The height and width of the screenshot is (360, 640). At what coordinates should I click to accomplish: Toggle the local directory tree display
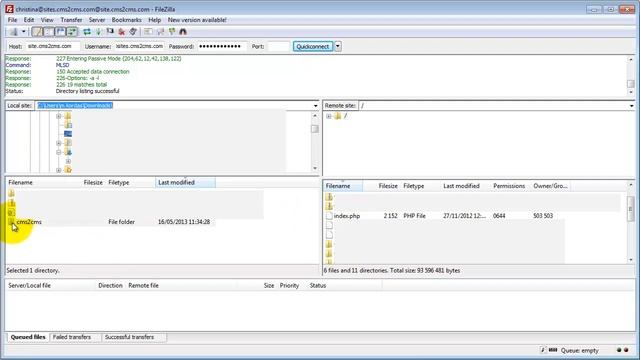pyautogui.click(x=49, y=31)
